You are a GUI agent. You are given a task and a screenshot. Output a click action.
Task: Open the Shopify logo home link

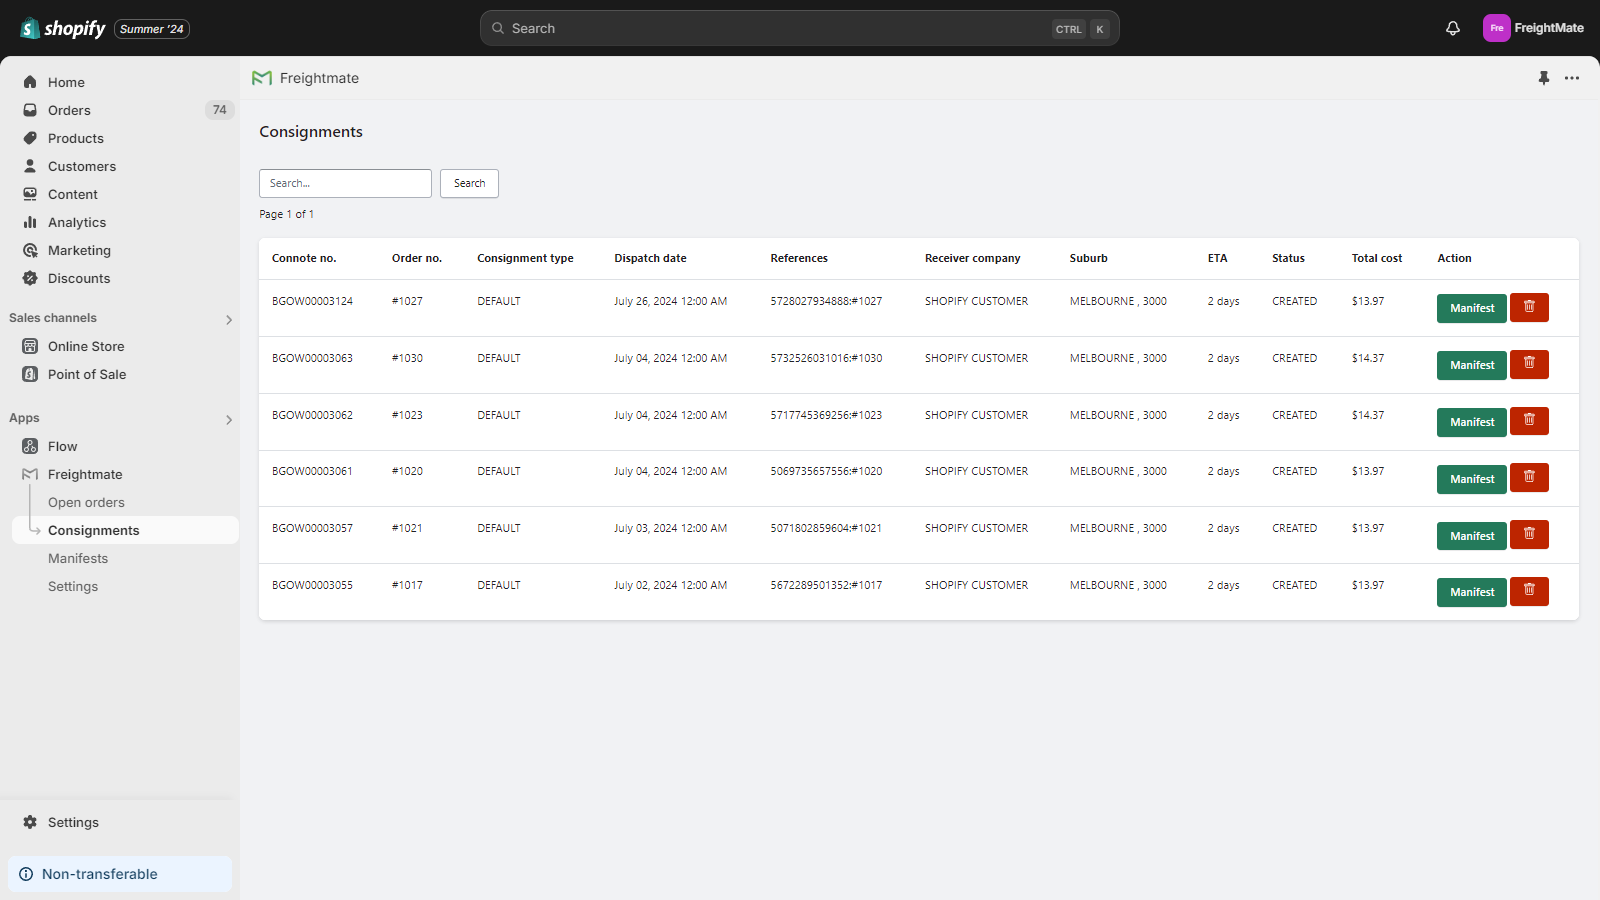63,28
